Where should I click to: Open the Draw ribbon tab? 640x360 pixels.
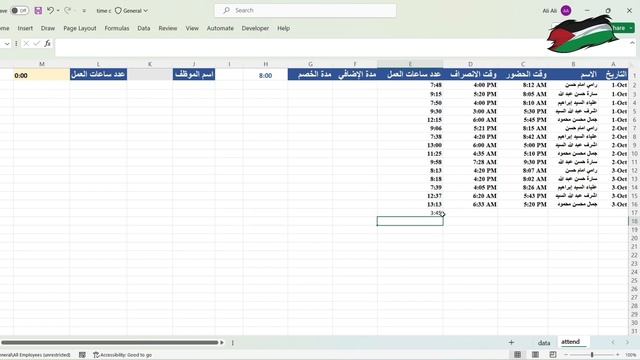coord(48,28)
